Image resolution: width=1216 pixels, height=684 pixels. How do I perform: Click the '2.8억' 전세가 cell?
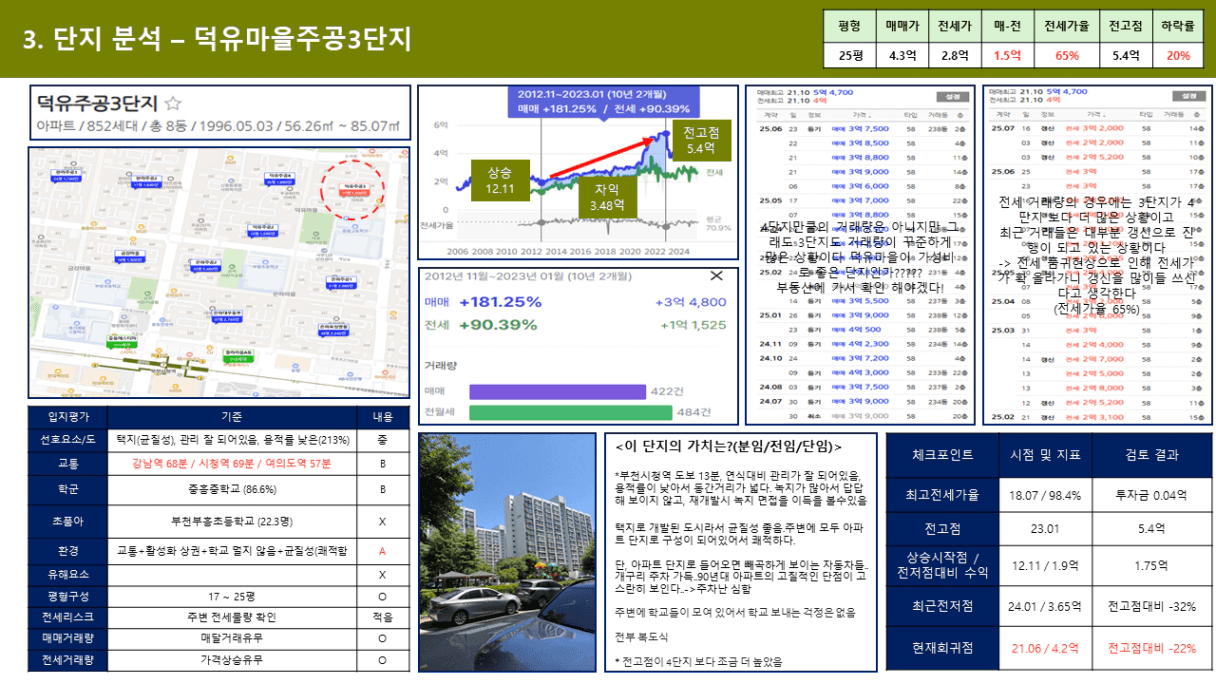tap(955, 56)
